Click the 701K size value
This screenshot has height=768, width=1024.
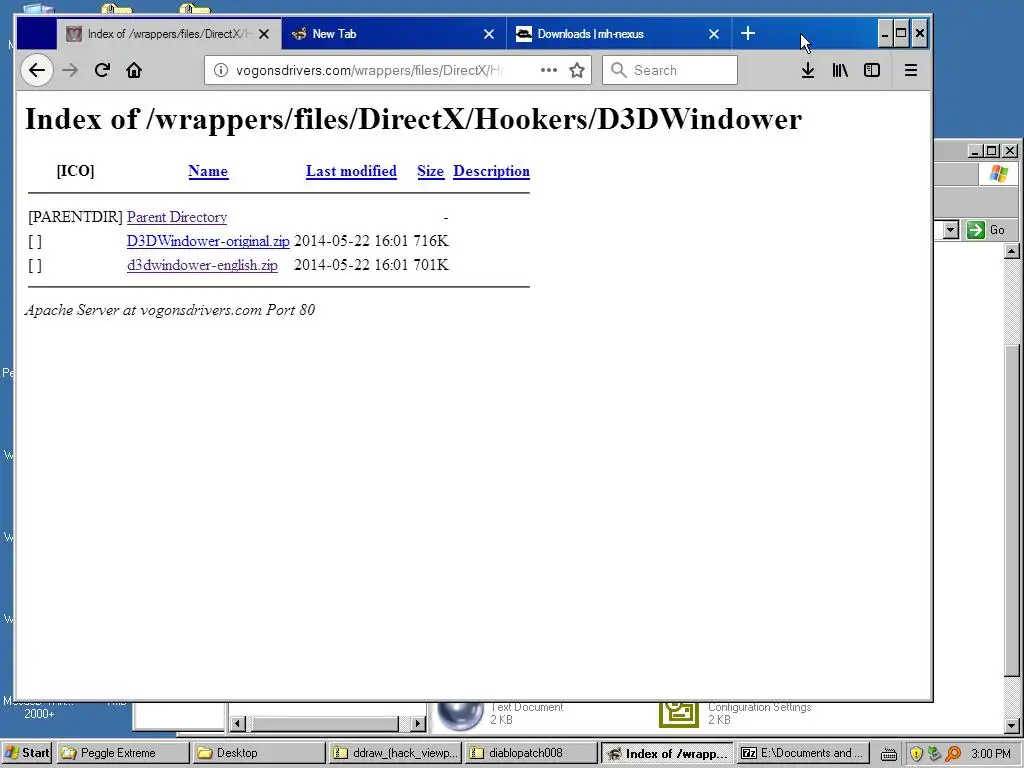(431, 265)
